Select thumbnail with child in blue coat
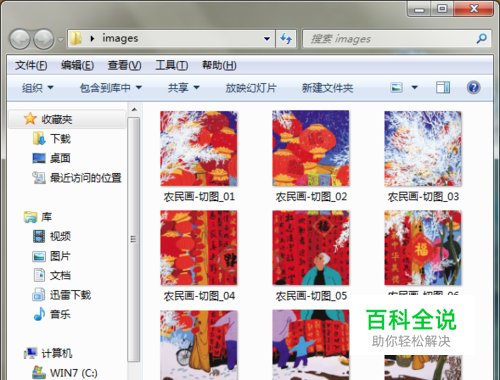The width and height of the screenshot is (500, 380). tap(311, 345)
